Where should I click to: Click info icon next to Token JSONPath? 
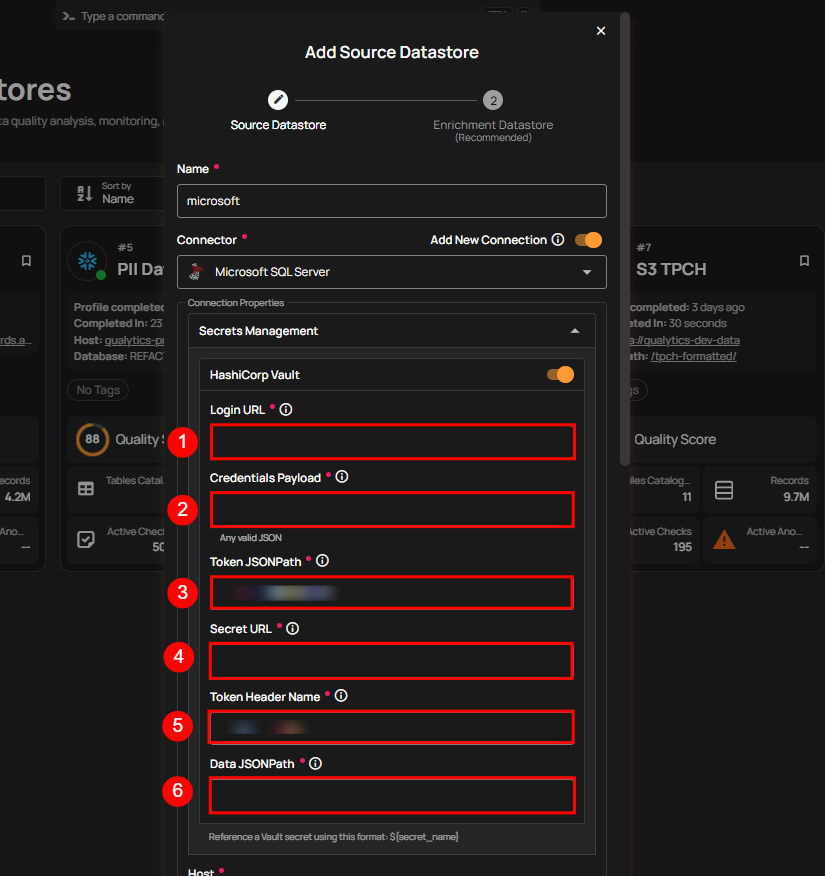click(322, 562)
